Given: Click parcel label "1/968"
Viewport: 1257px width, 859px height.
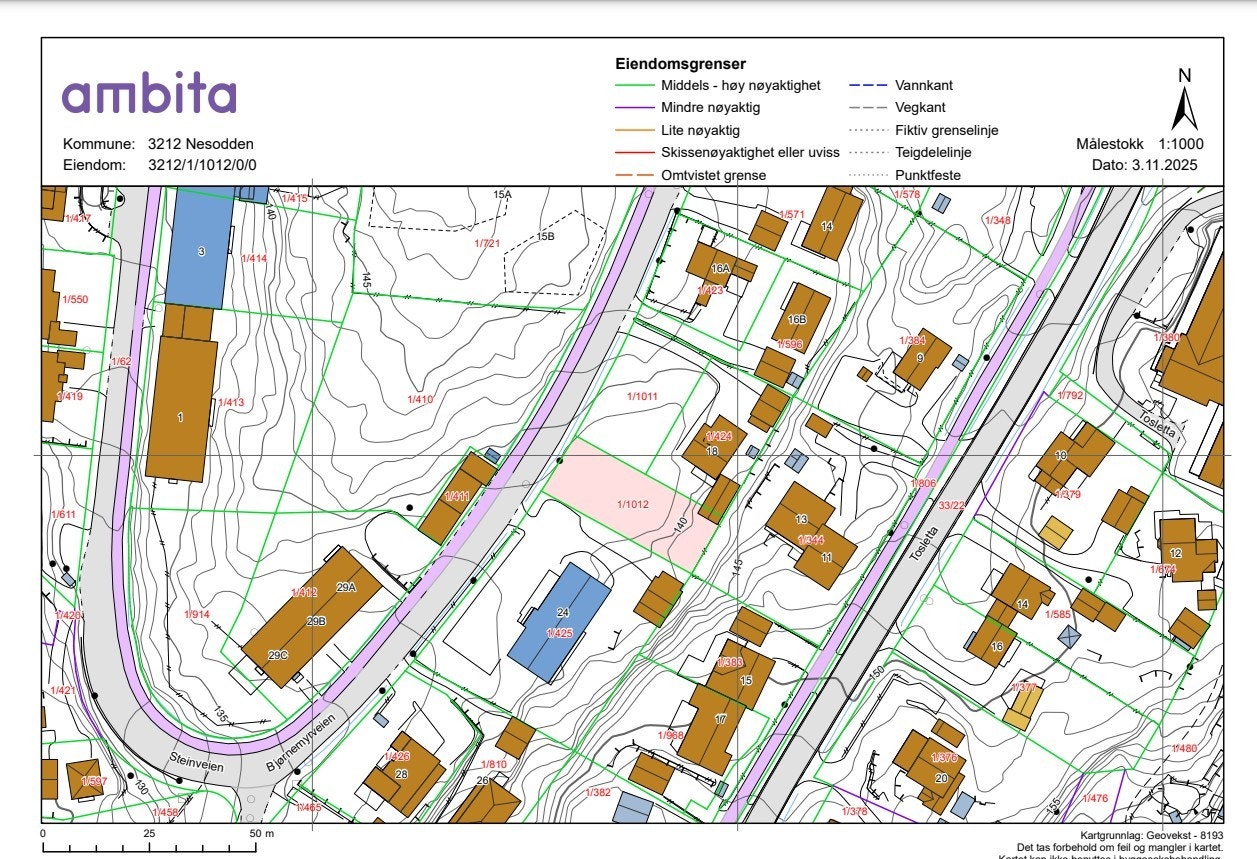Looking at the screenshot, I should click(x=670, y=735).
